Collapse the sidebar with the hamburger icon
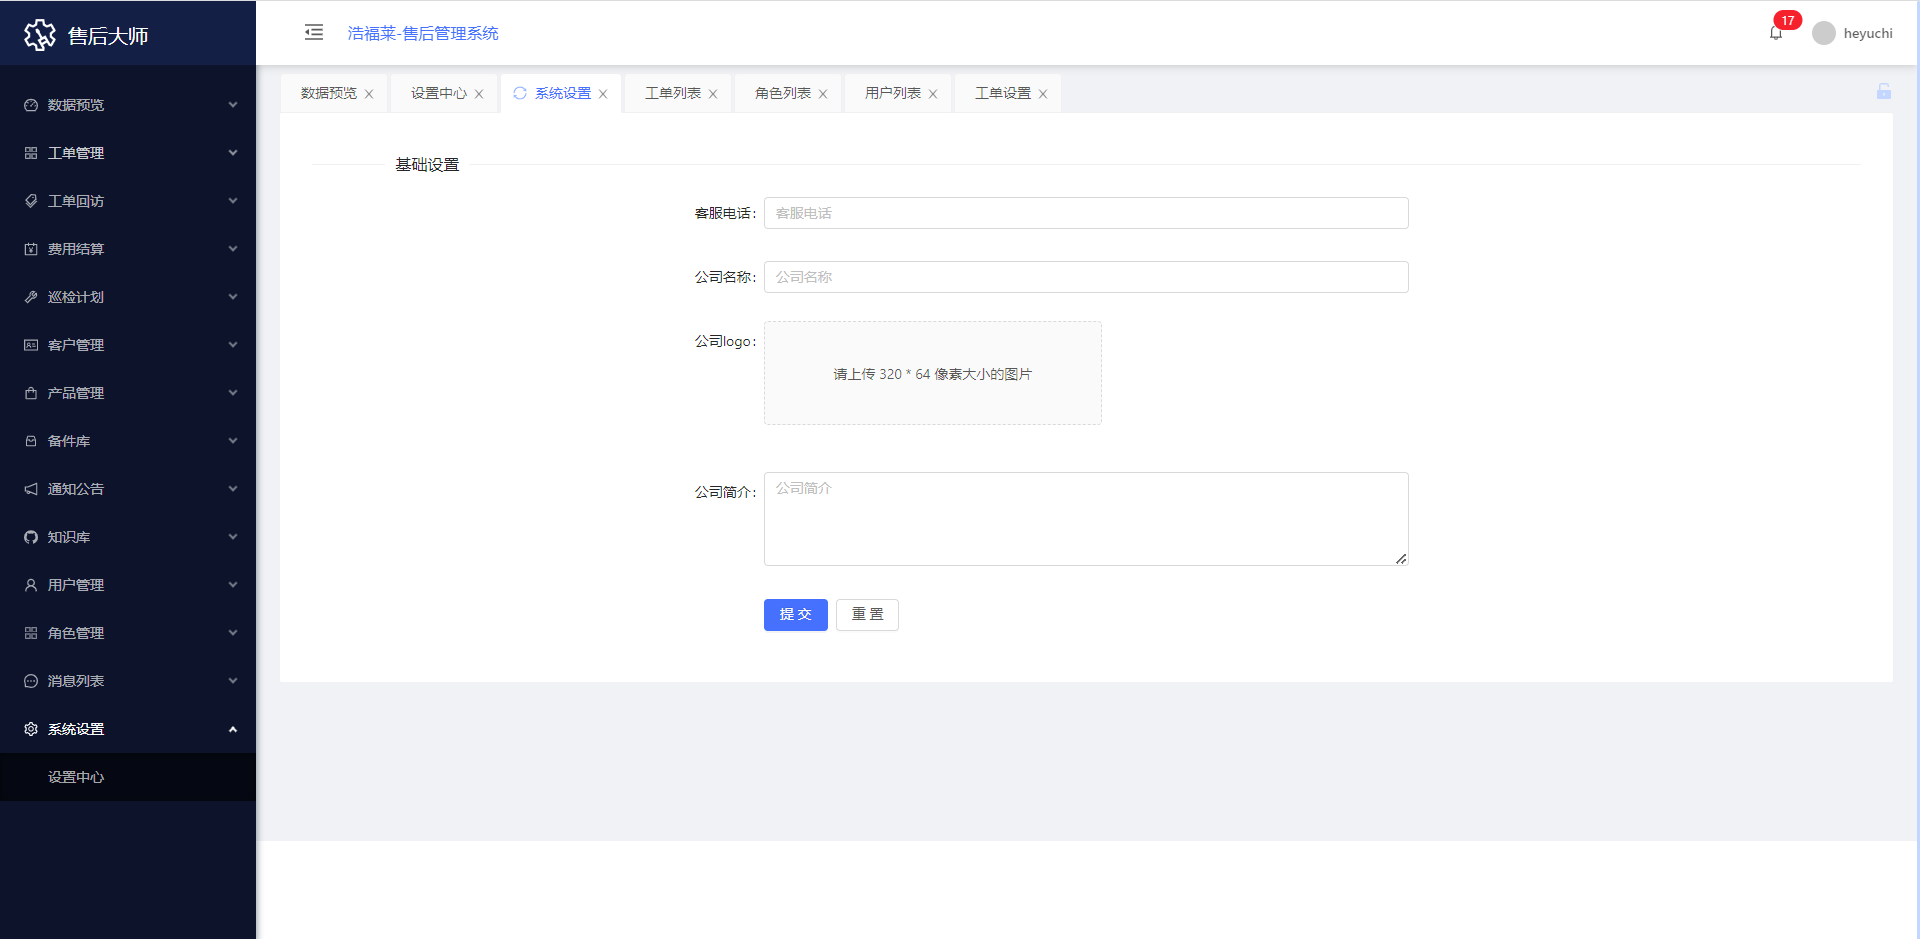This screenshot has height=939, width=1920. click(314, 33)
